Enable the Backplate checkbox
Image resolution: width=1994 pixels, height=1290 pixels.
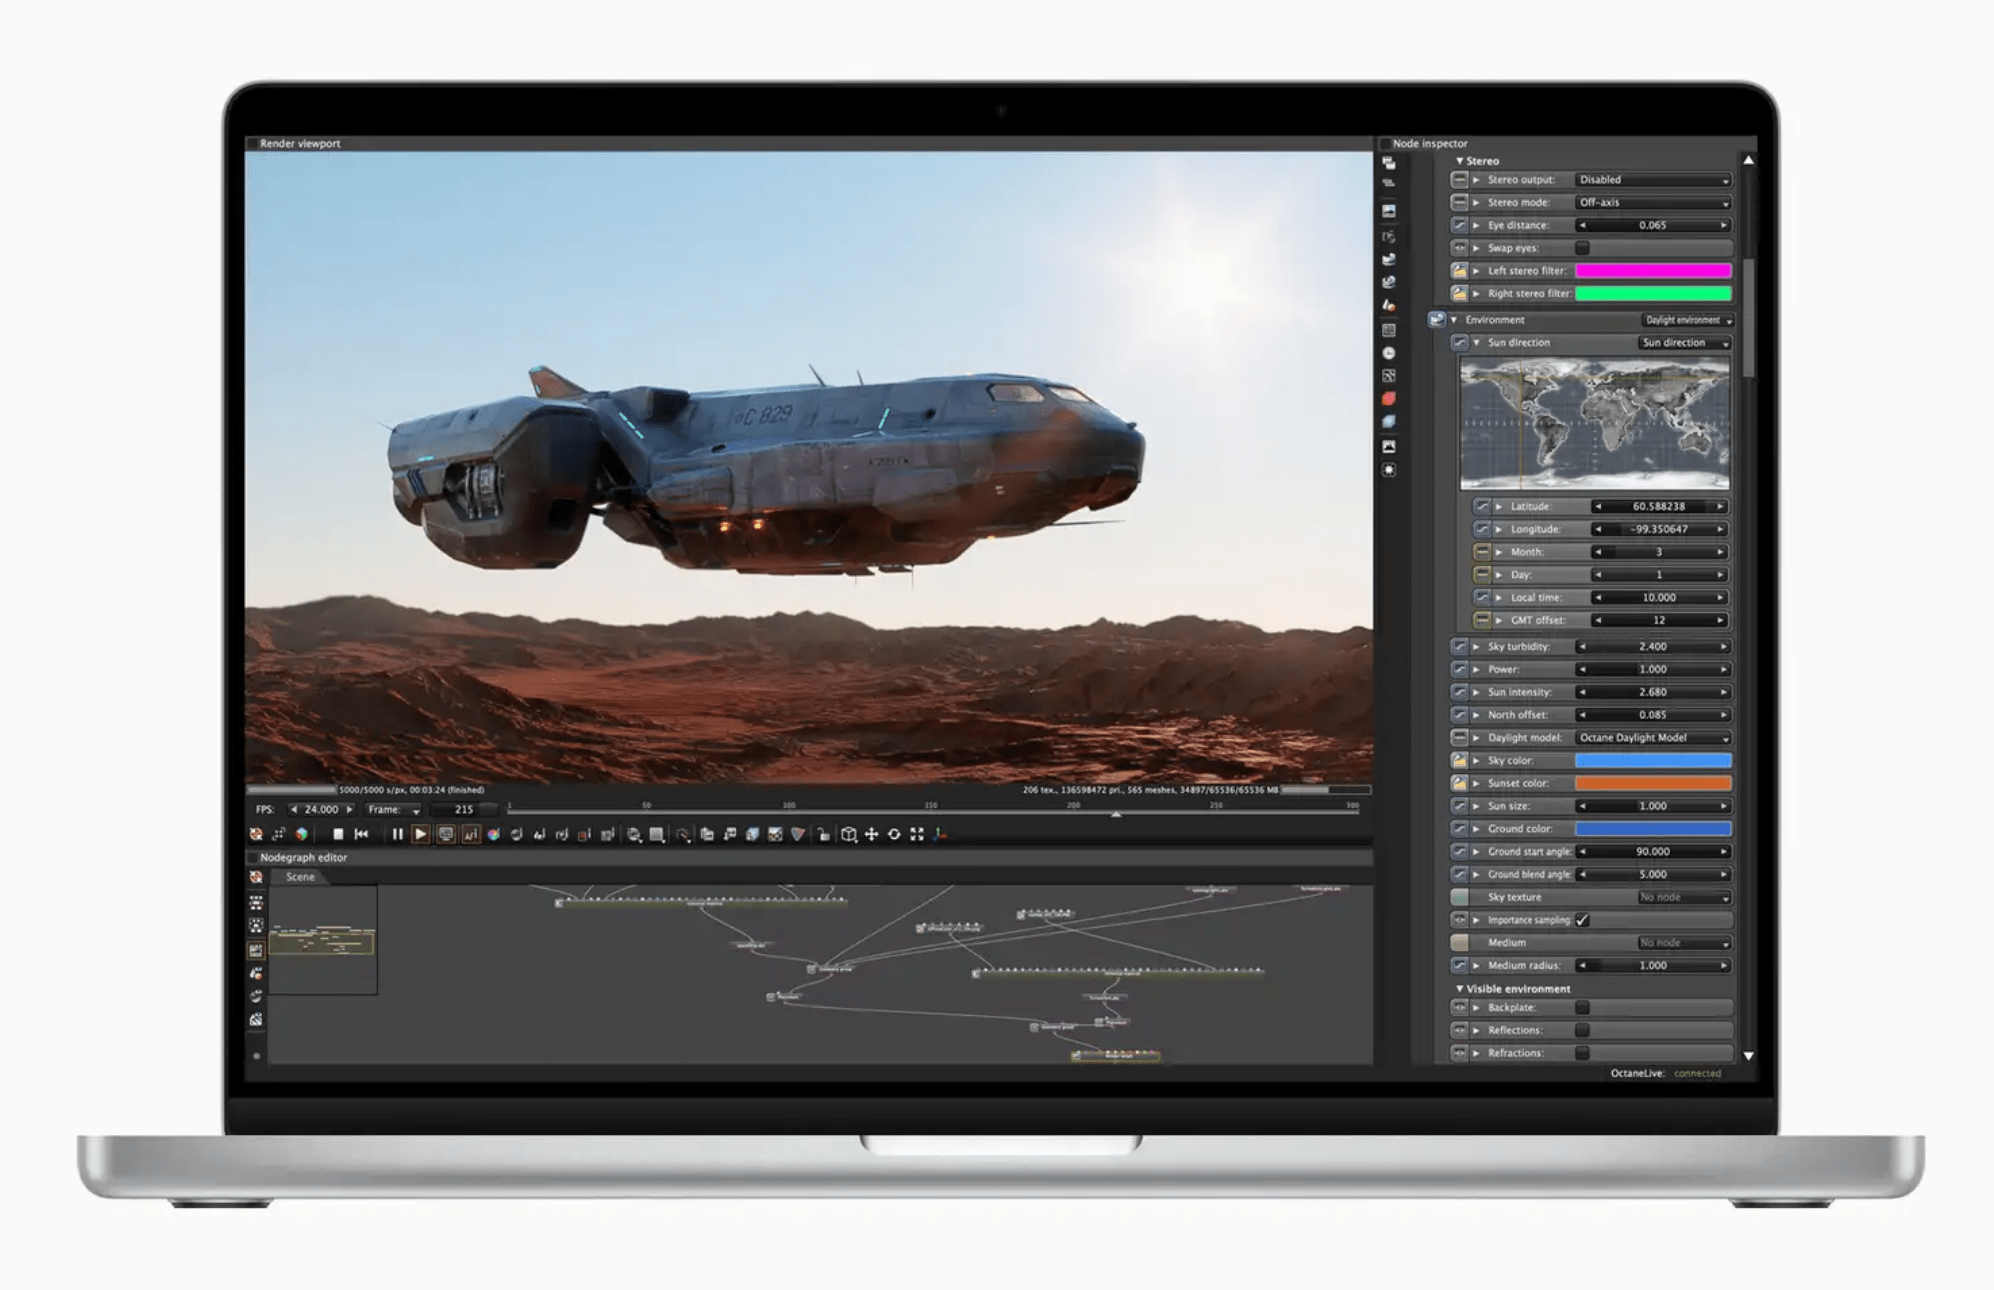1582,1008
